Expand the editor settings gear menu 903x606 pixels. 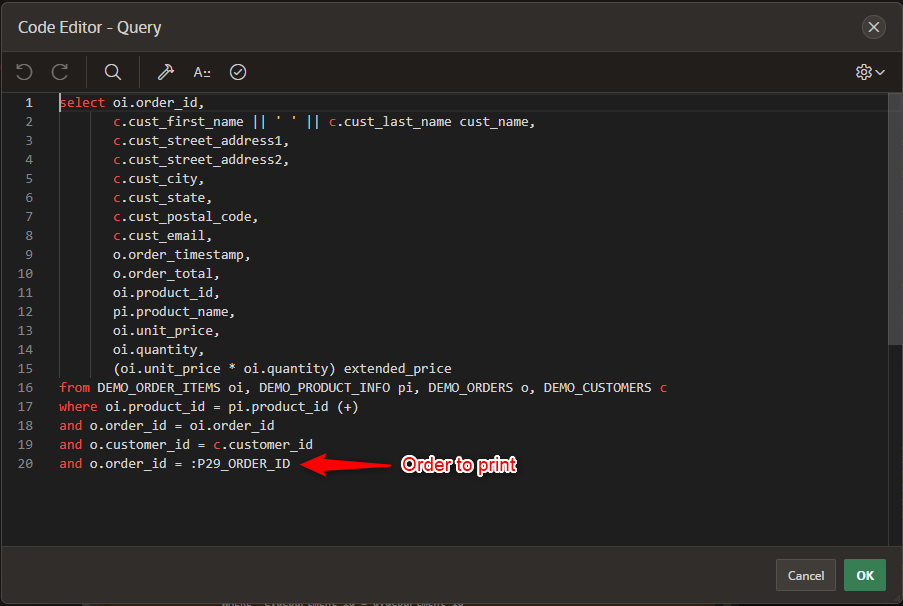pos(870,72)
